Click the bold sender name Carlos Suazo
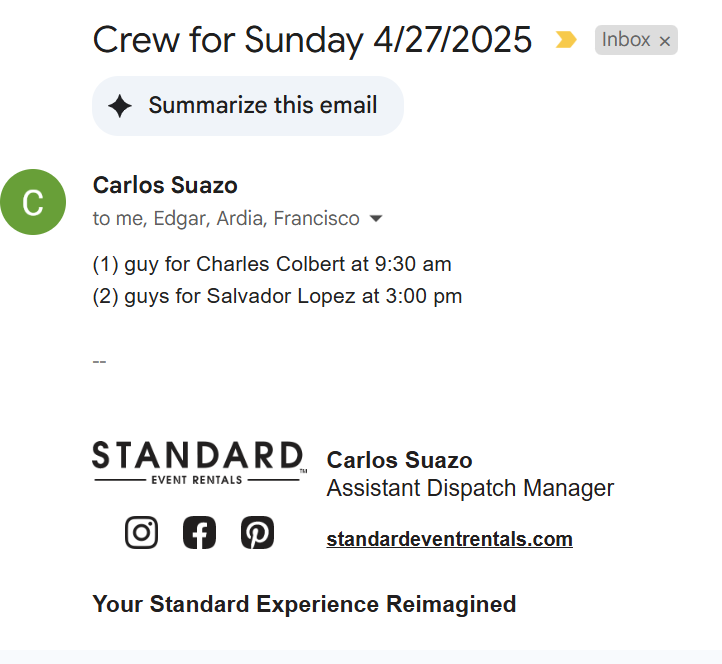Image resolution: width=722 pixels, height=664 pixels. pos(165,185)
